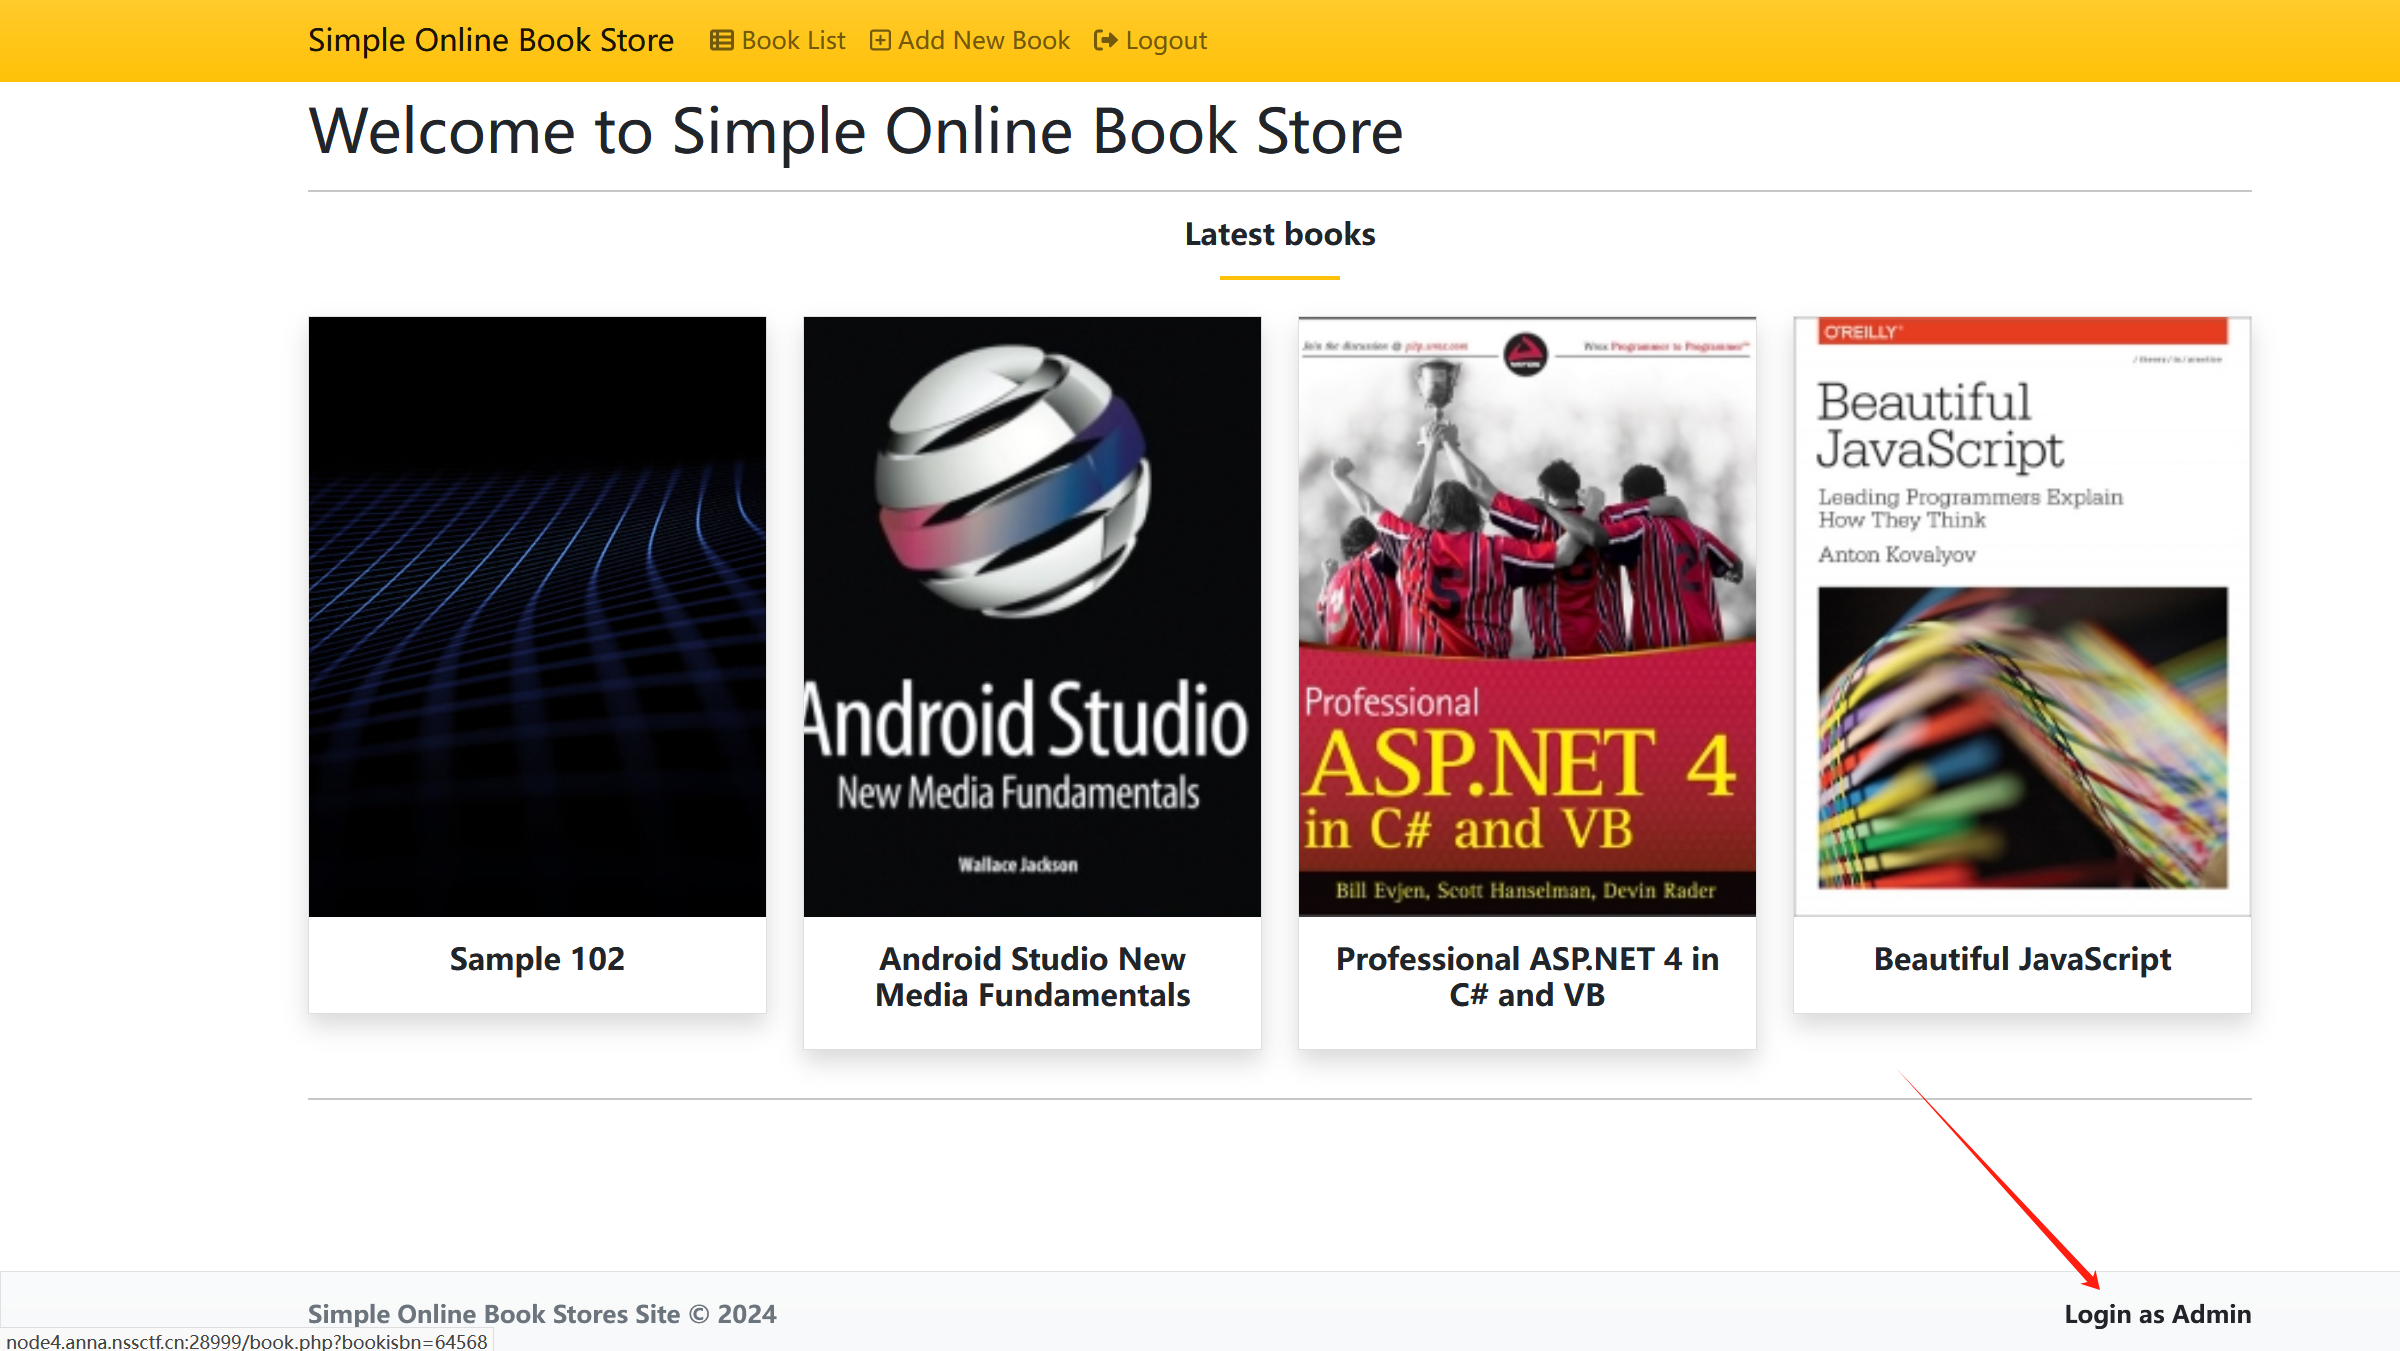Screen dimensions: 2400x1351
Task: Click the Book List table icon
Action: pos(721,40)
